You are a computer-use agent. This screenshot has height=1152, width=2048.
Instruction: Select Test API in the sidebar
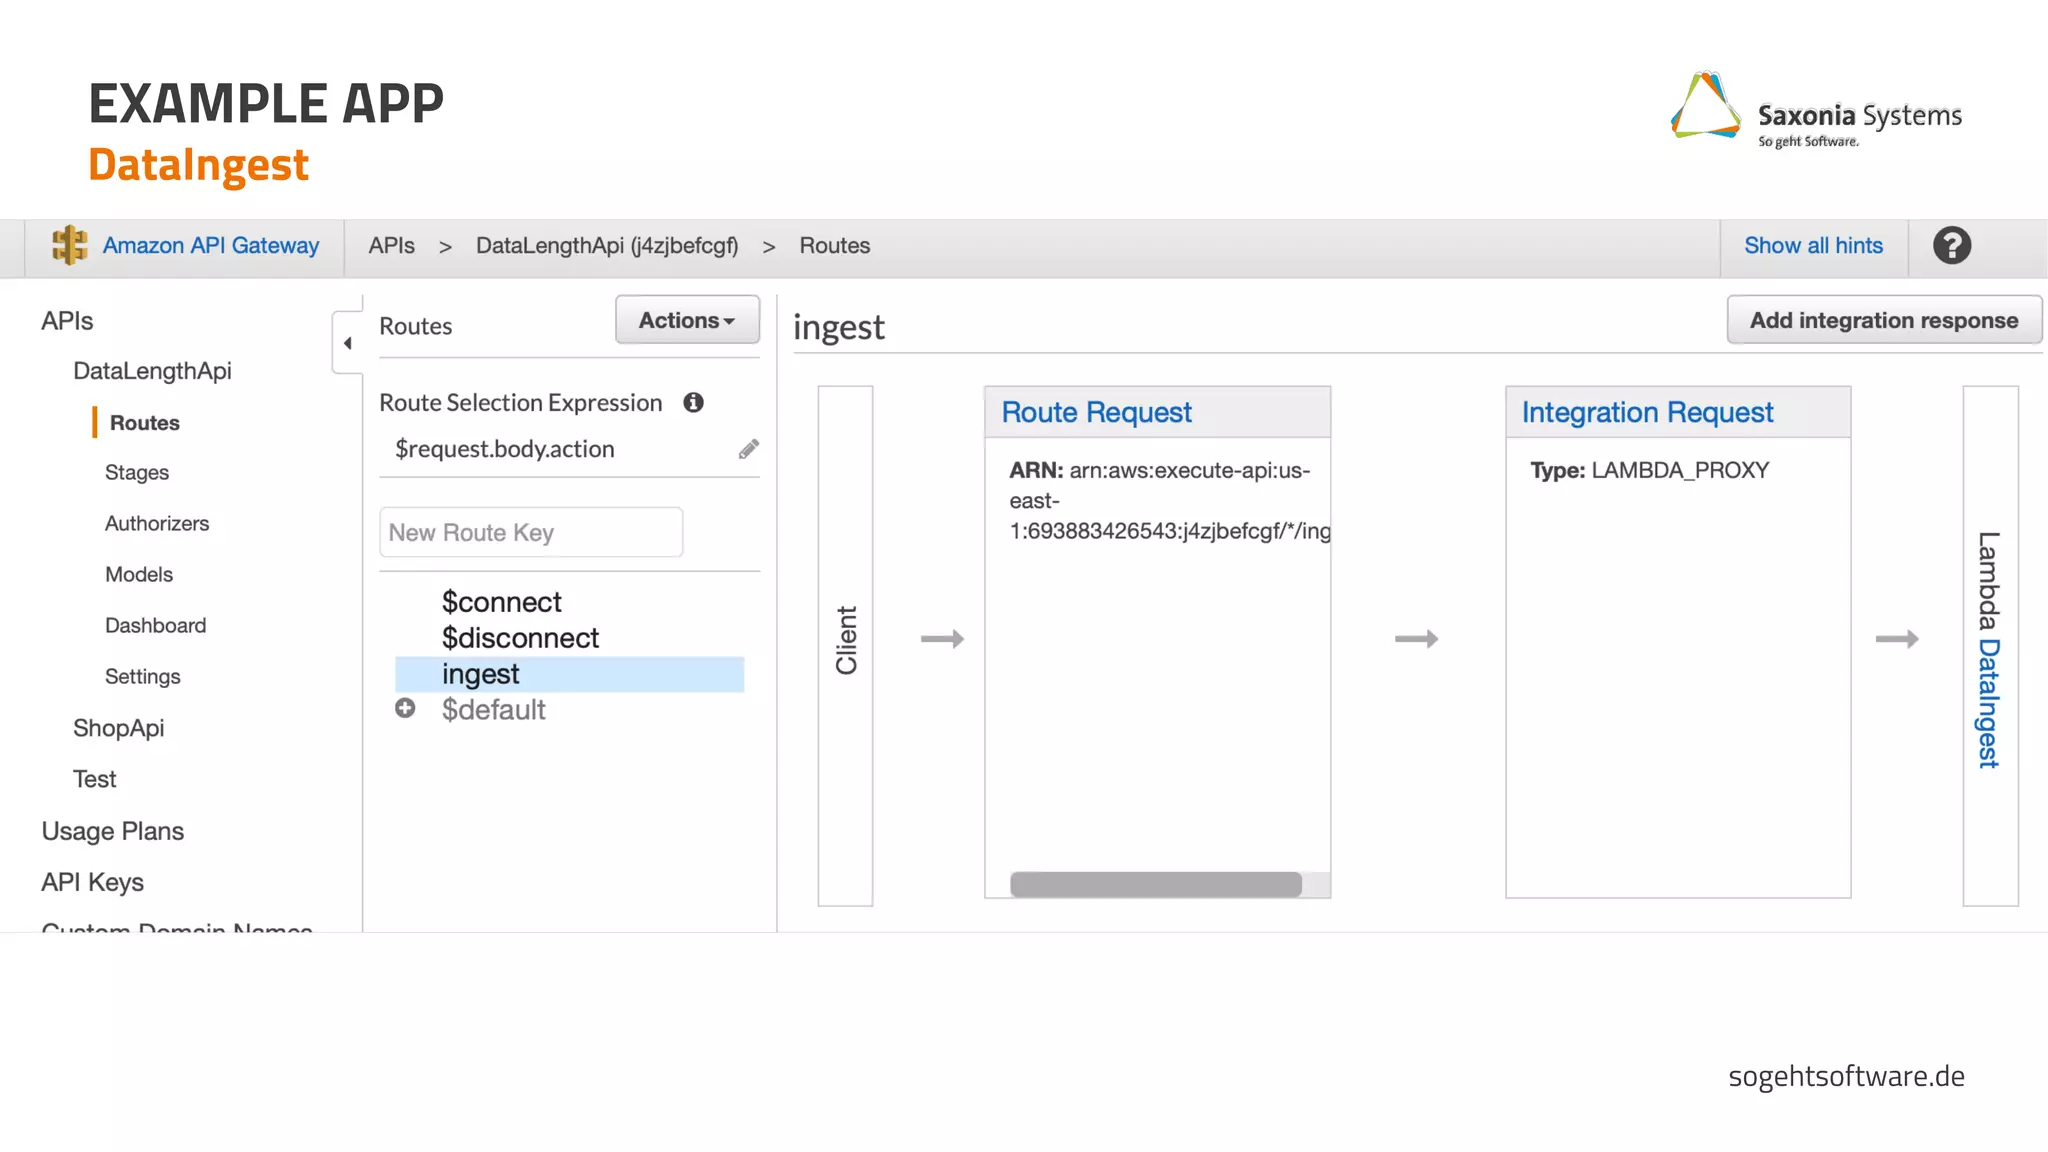click(x=95, y=779)
